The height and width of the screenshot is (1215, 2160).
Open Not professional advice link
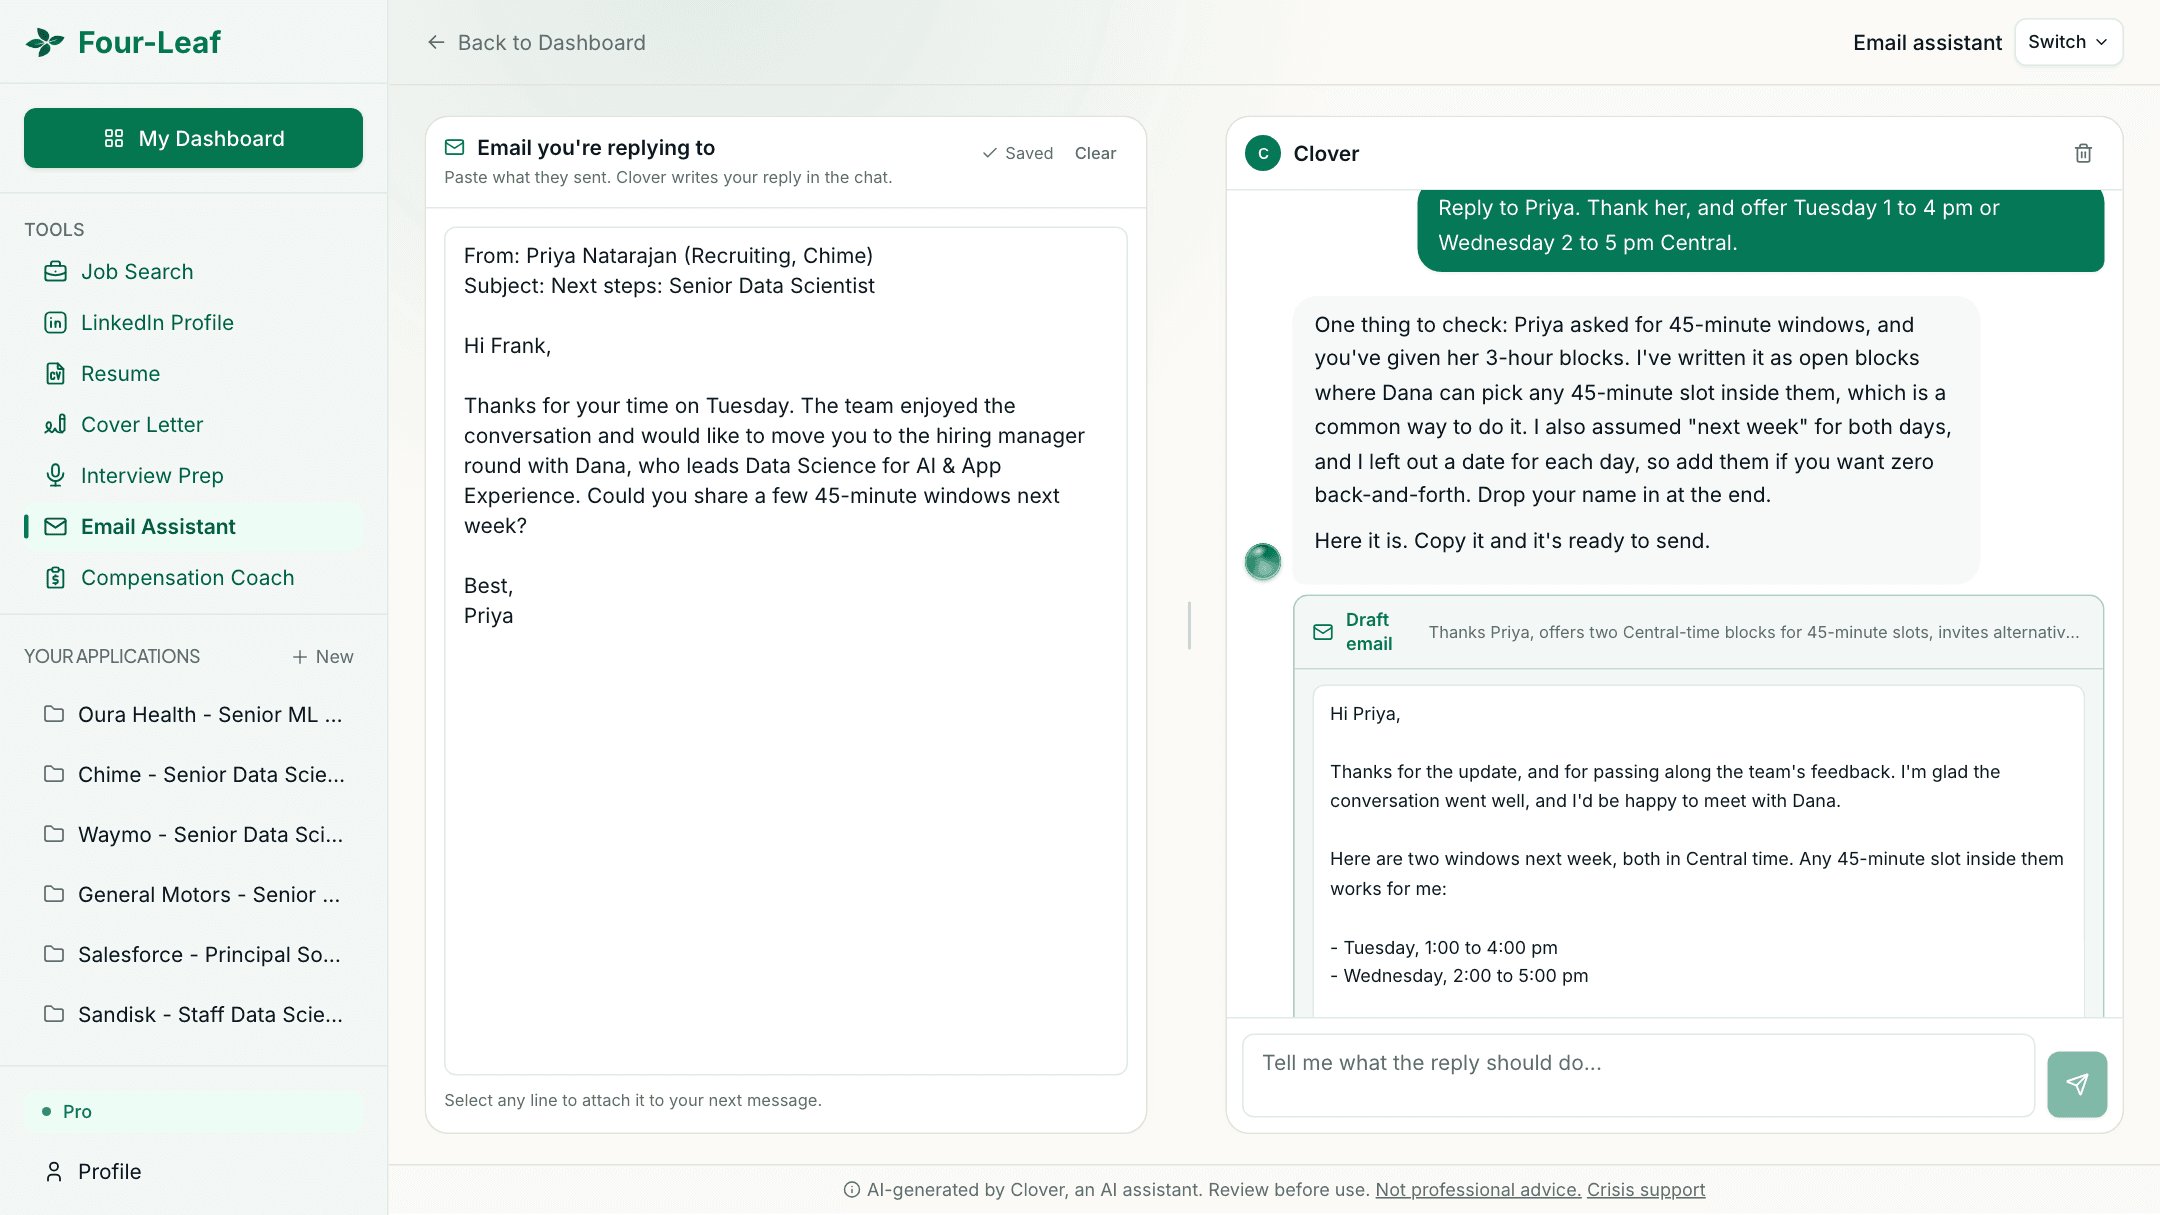[x=1478, y=1190]
